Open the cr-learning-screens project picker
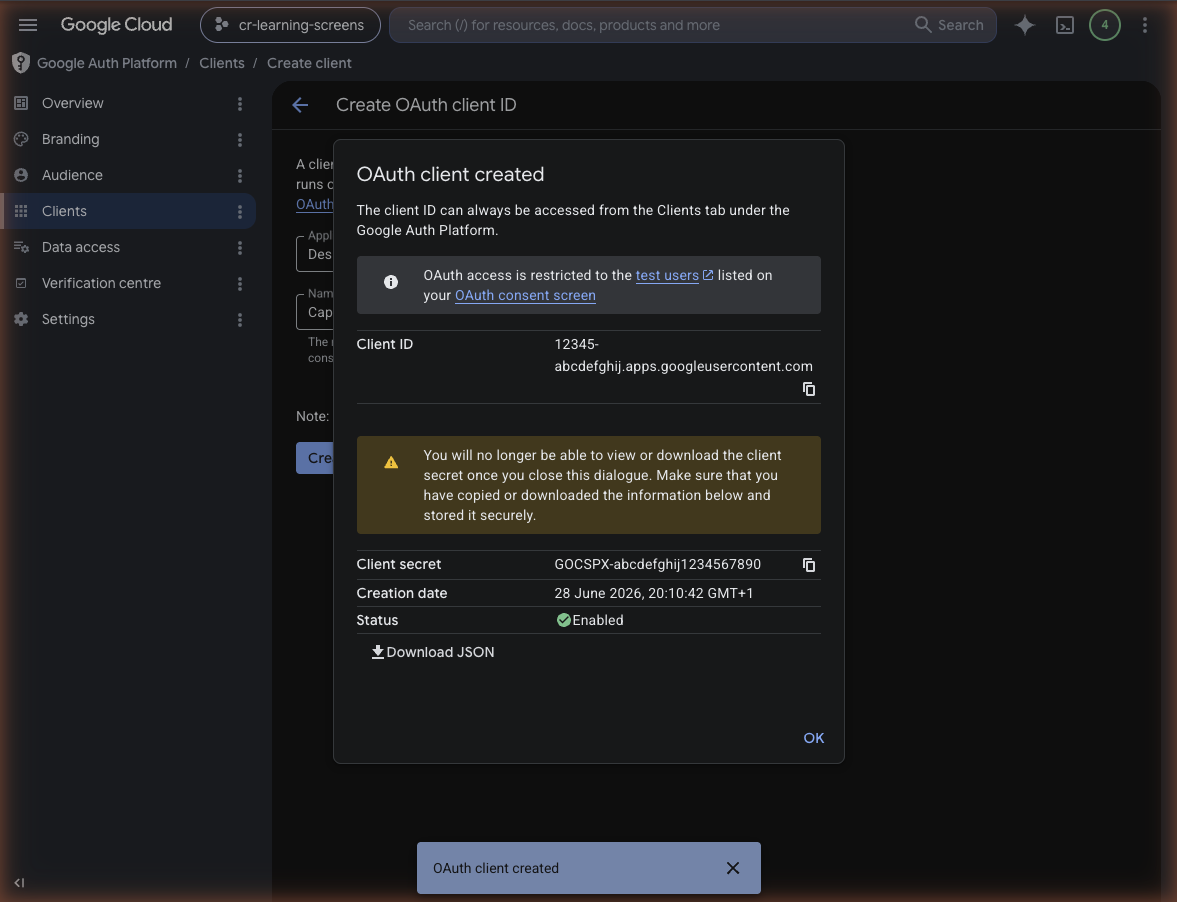 tap(290, 25)
